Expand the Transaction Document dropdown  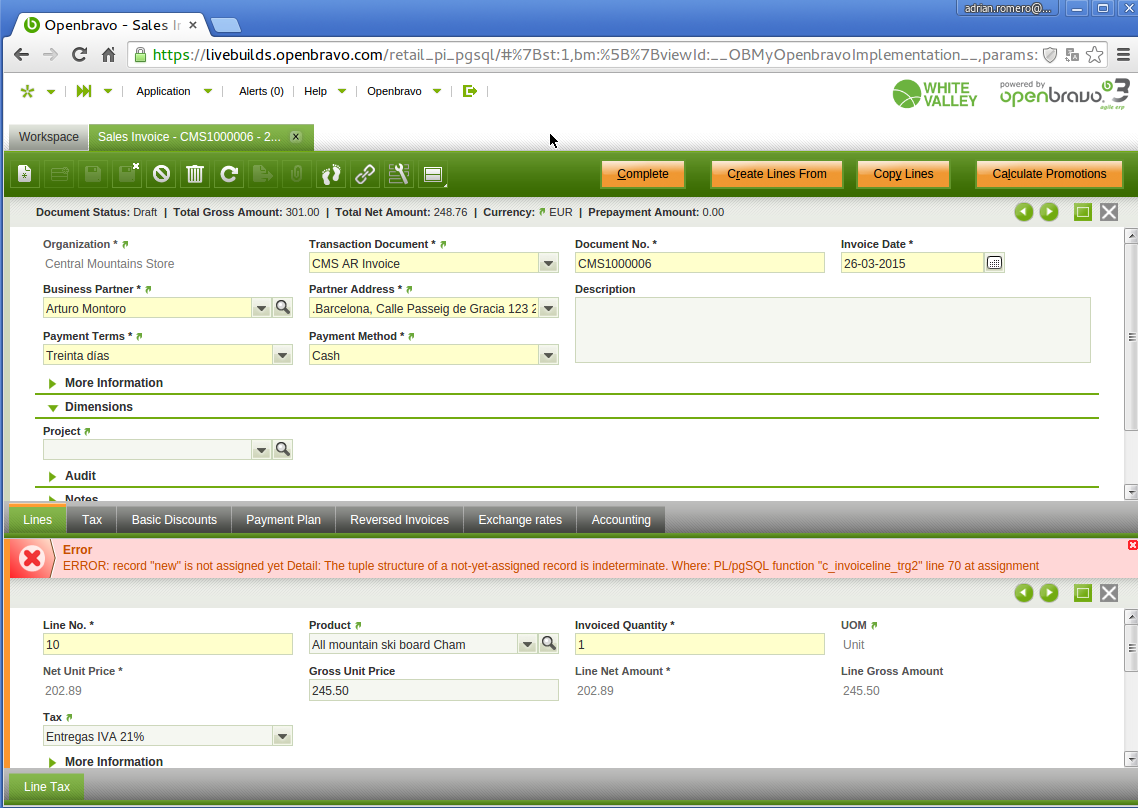(x=548, y=264)
